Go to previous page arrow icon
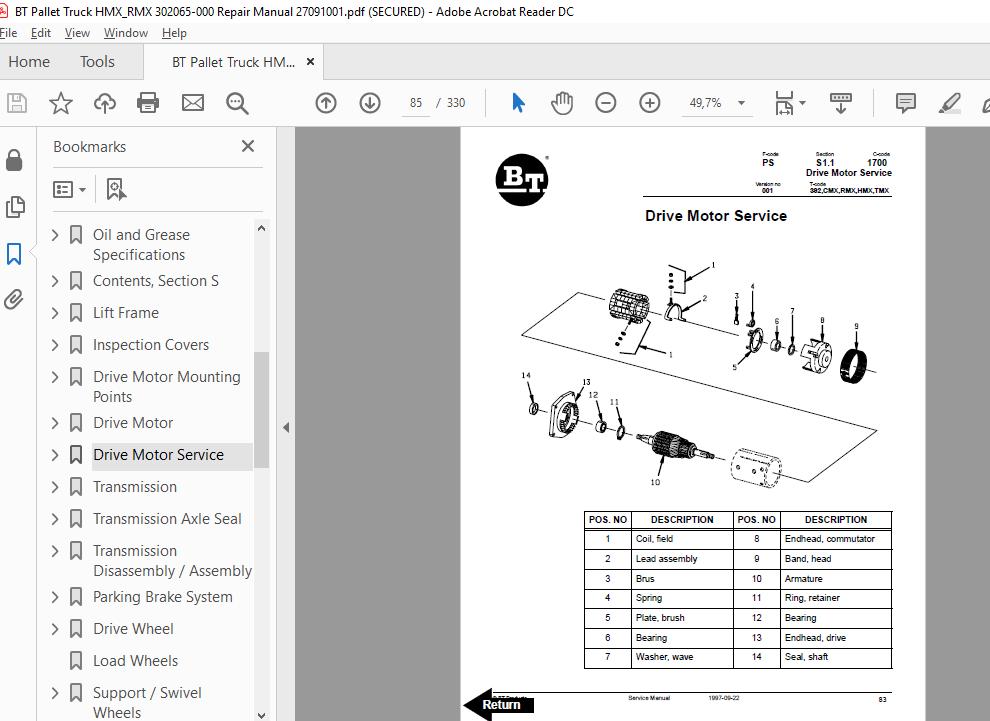Image resolution: width=990 pixels, height=721 pixels. tap(326, 103)
